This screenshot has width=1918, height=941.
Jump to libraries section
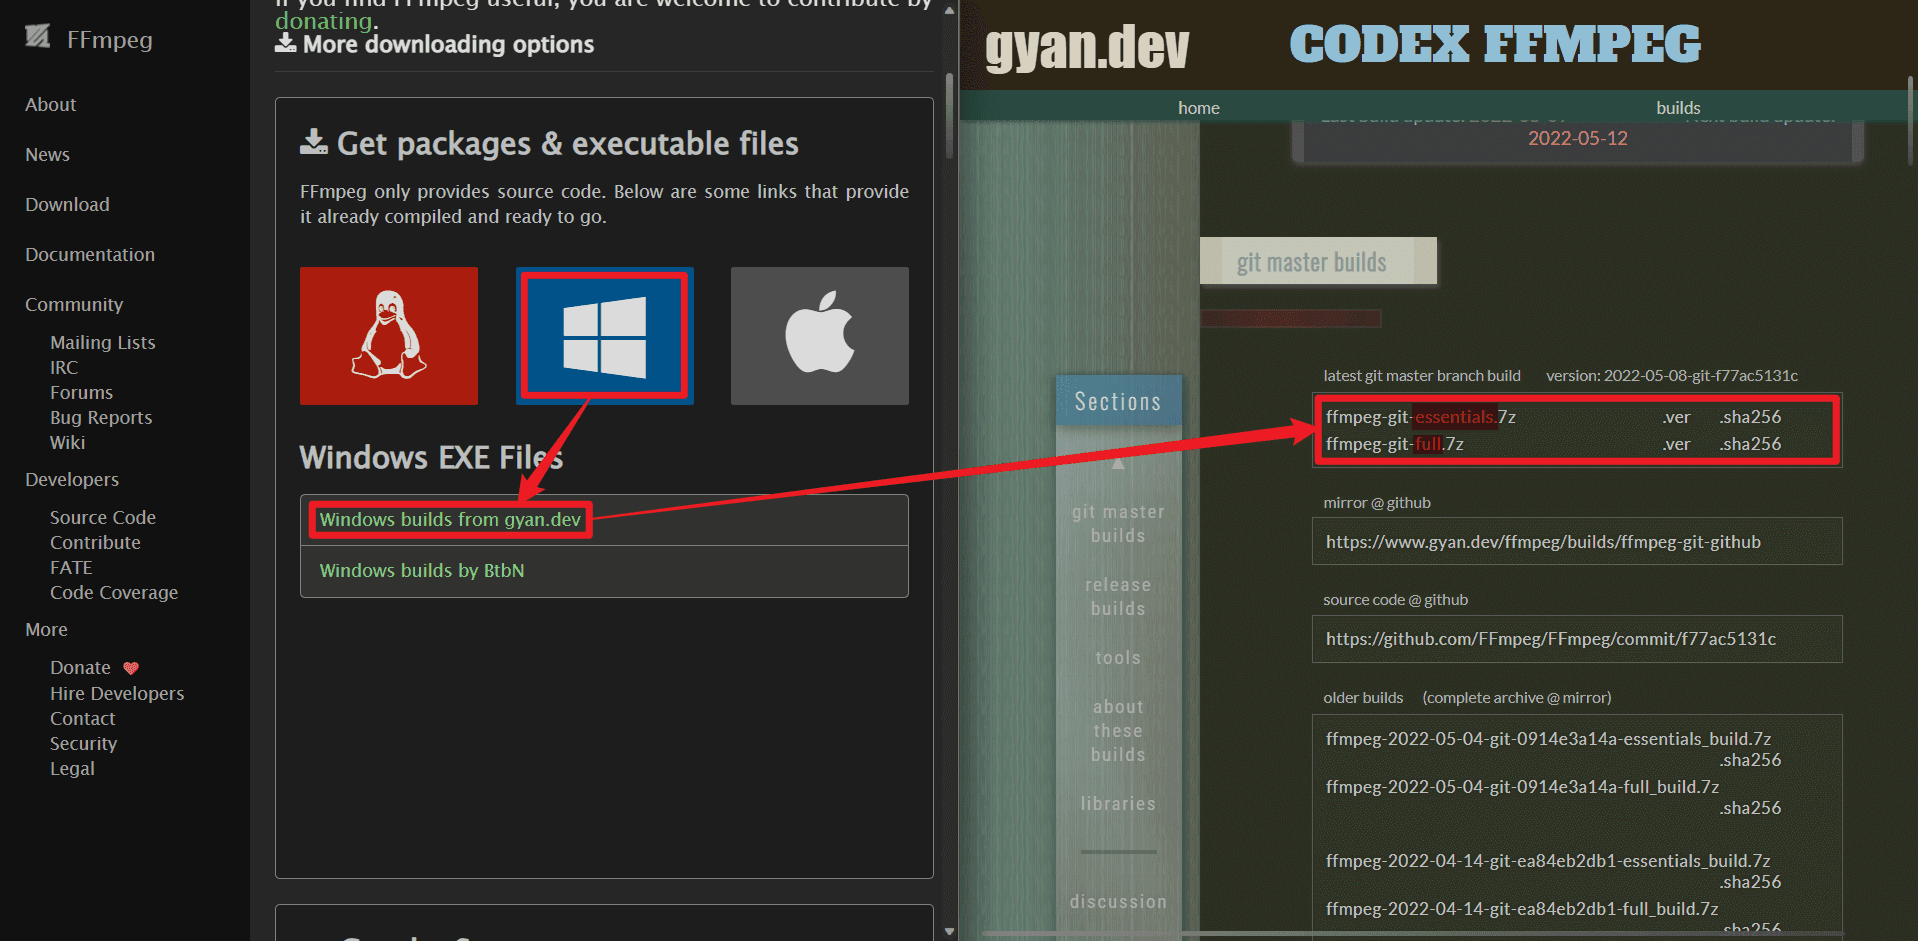point(1118,804)
